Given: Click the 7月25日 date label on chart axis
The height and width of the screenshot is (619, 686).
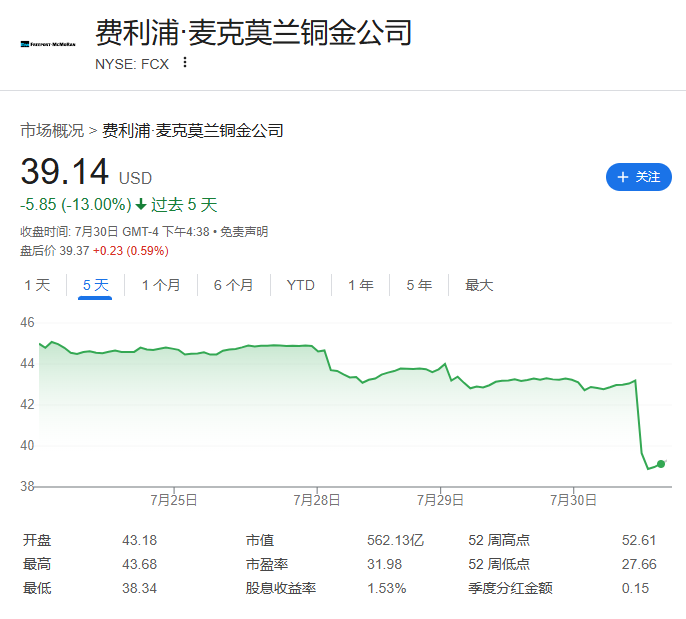Looking at the screenshot, I should [x=174, y=500].
